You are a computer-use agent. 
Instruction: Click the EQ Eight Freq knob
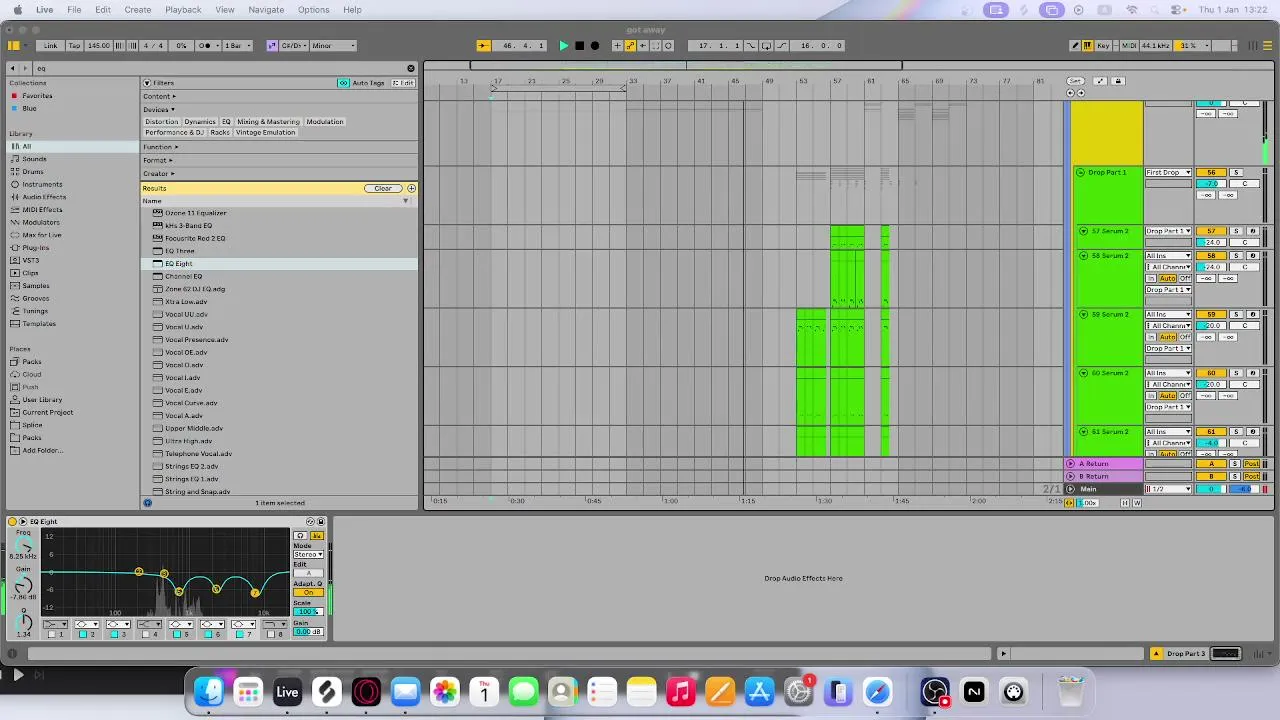pyautogui.click(x=23, y=547)
